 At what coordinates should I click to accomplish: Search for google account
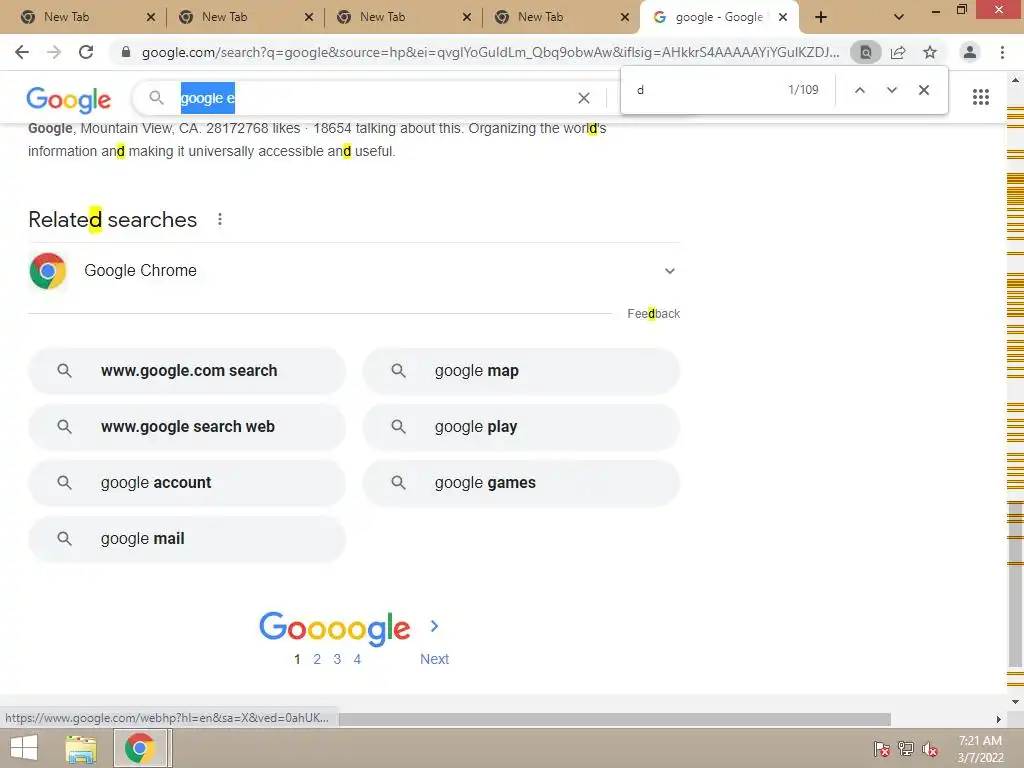coord(187,483)
